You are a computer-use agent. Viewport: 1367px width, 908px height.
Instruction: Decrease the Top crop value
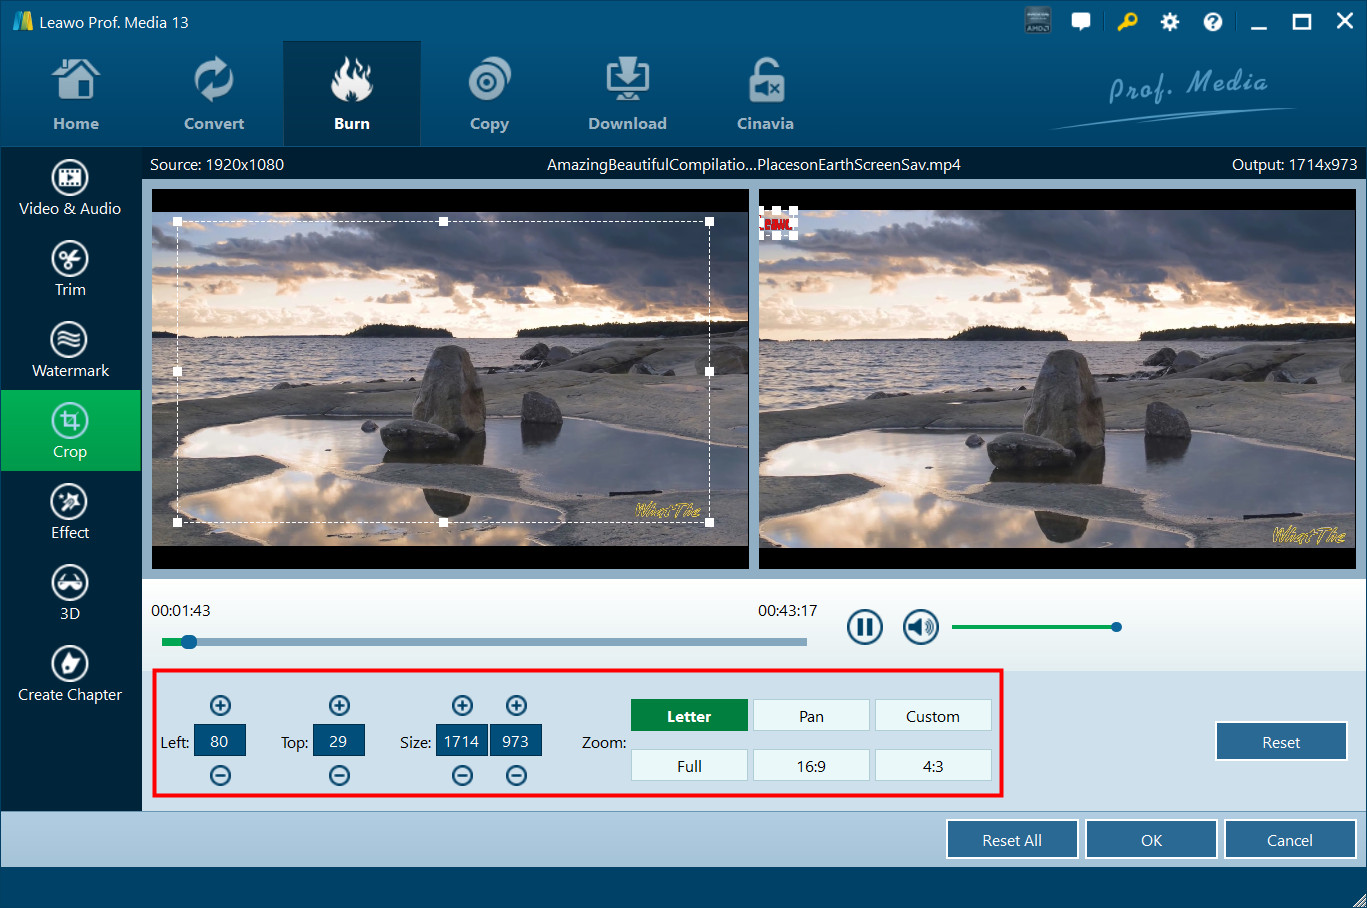point(339,776)
